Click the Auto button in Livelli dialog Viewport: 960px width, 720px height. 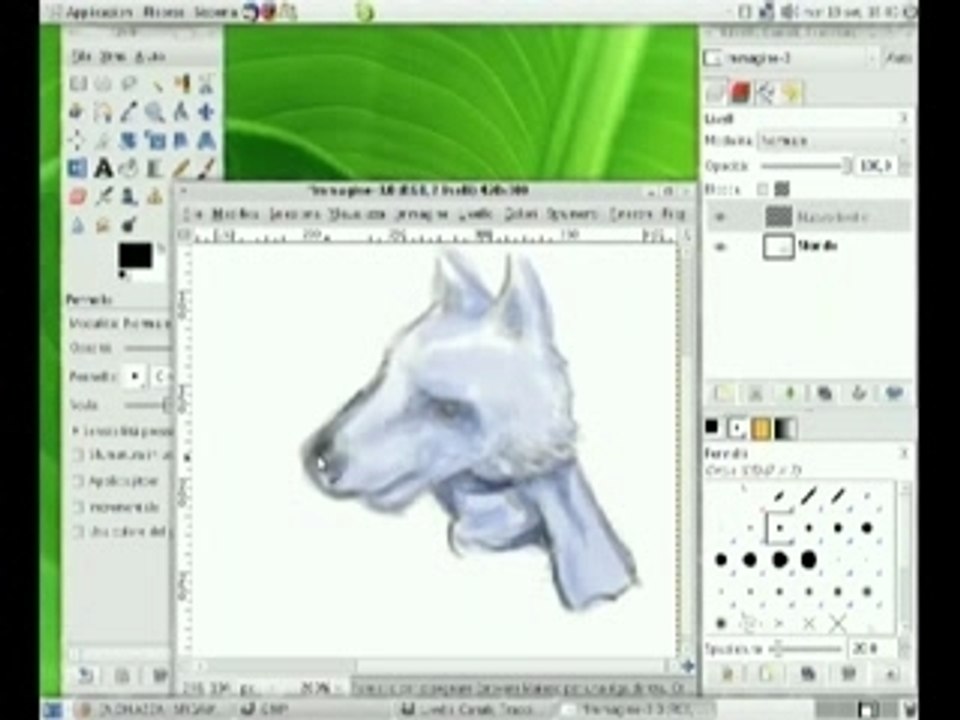(x=898, y=58)
